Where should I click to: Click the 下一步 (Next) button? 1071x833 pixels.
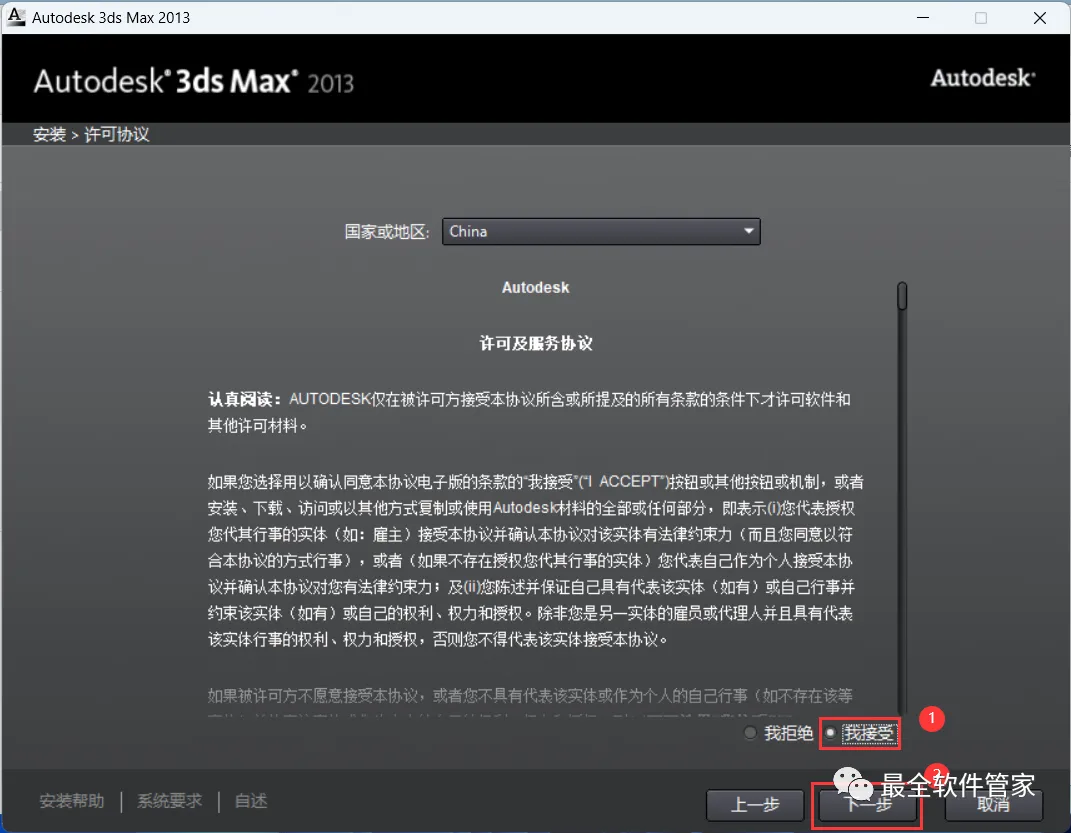point(867,804)
